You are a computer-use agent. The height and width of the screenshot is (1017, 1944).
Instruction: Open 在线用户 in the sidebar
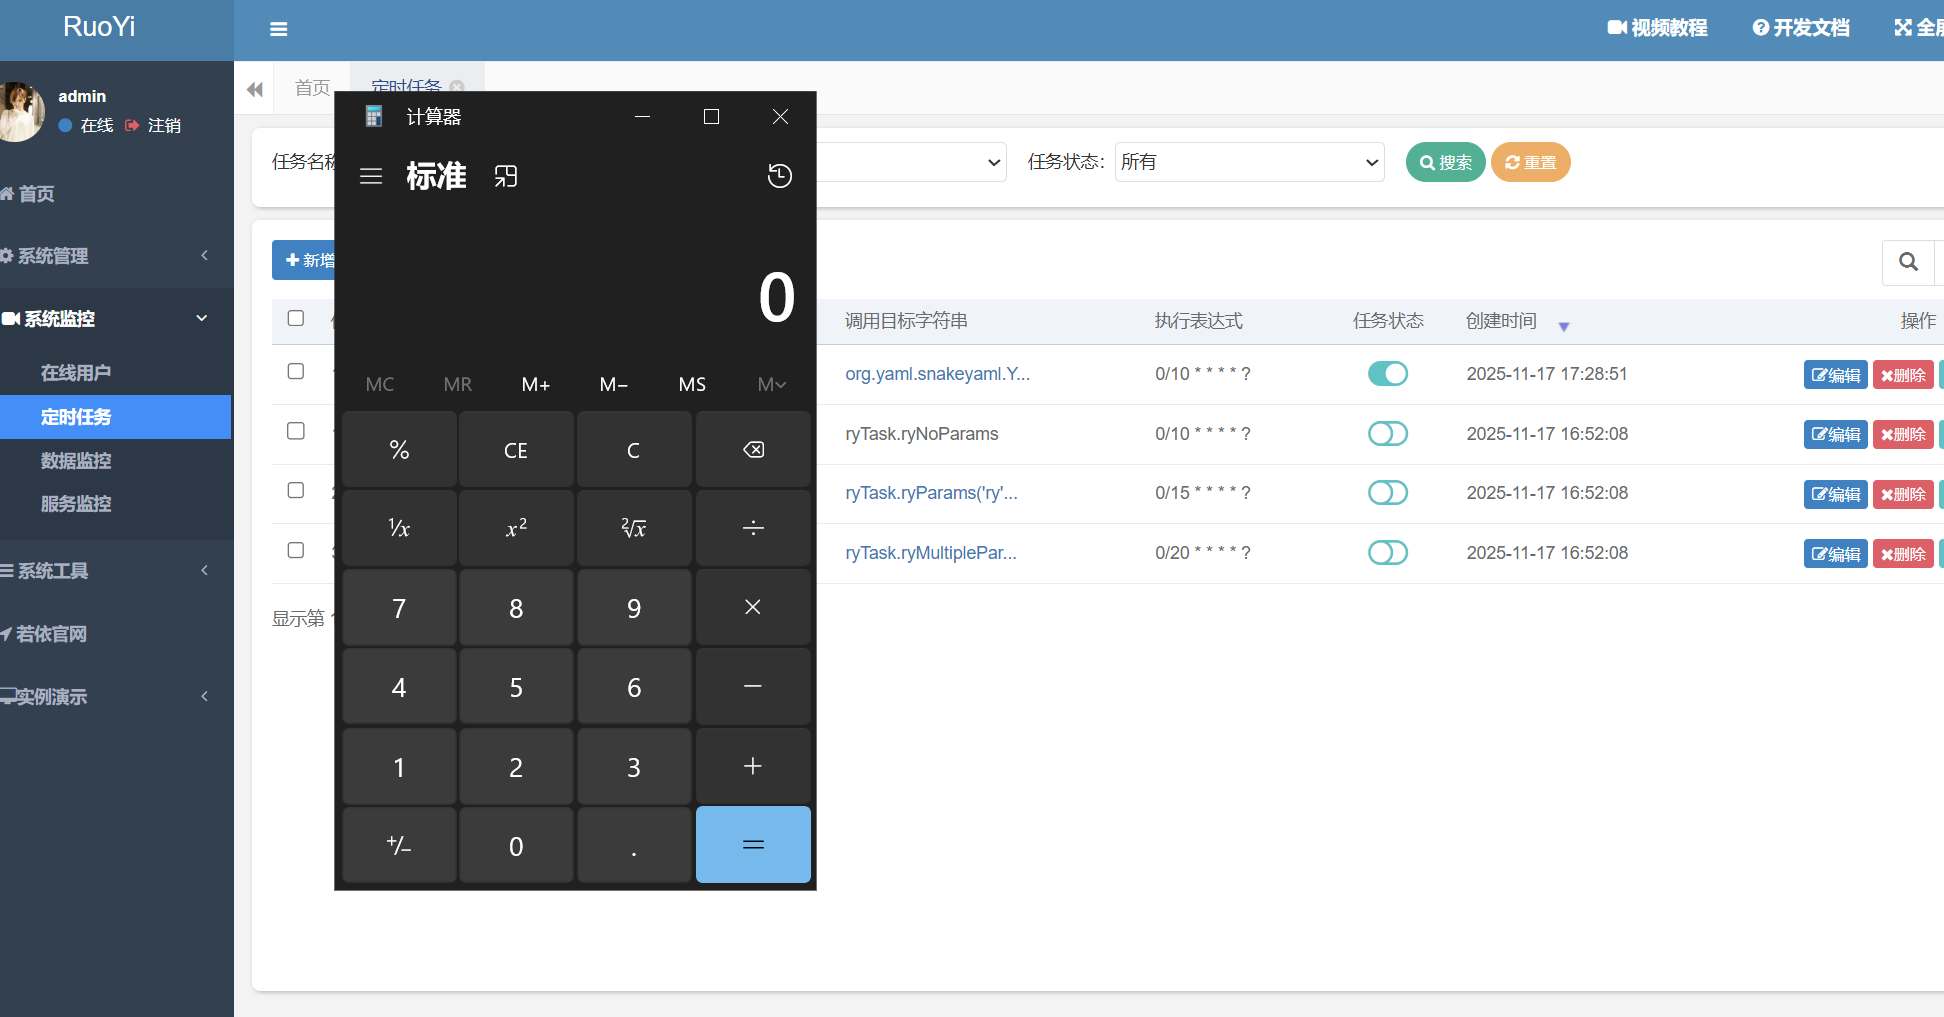pos(76,373)
